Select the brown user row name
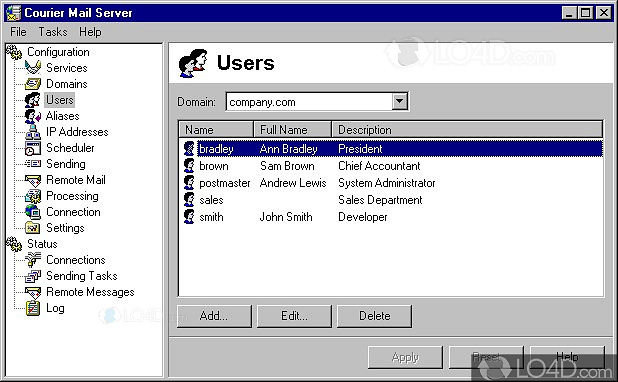Screen dimensions: 618x382 point(214,166)
